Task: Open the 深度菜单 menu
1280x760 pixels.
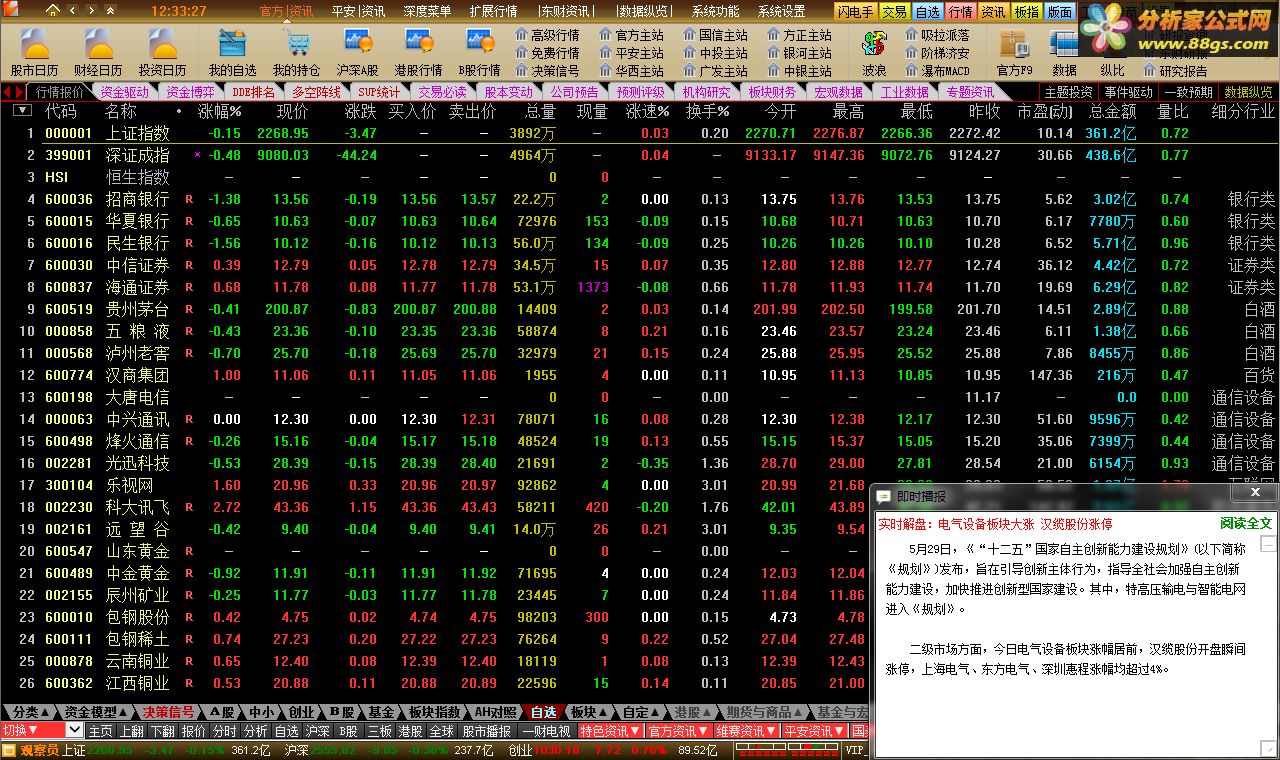Action: pyautogui.click(x=427, y=11)
